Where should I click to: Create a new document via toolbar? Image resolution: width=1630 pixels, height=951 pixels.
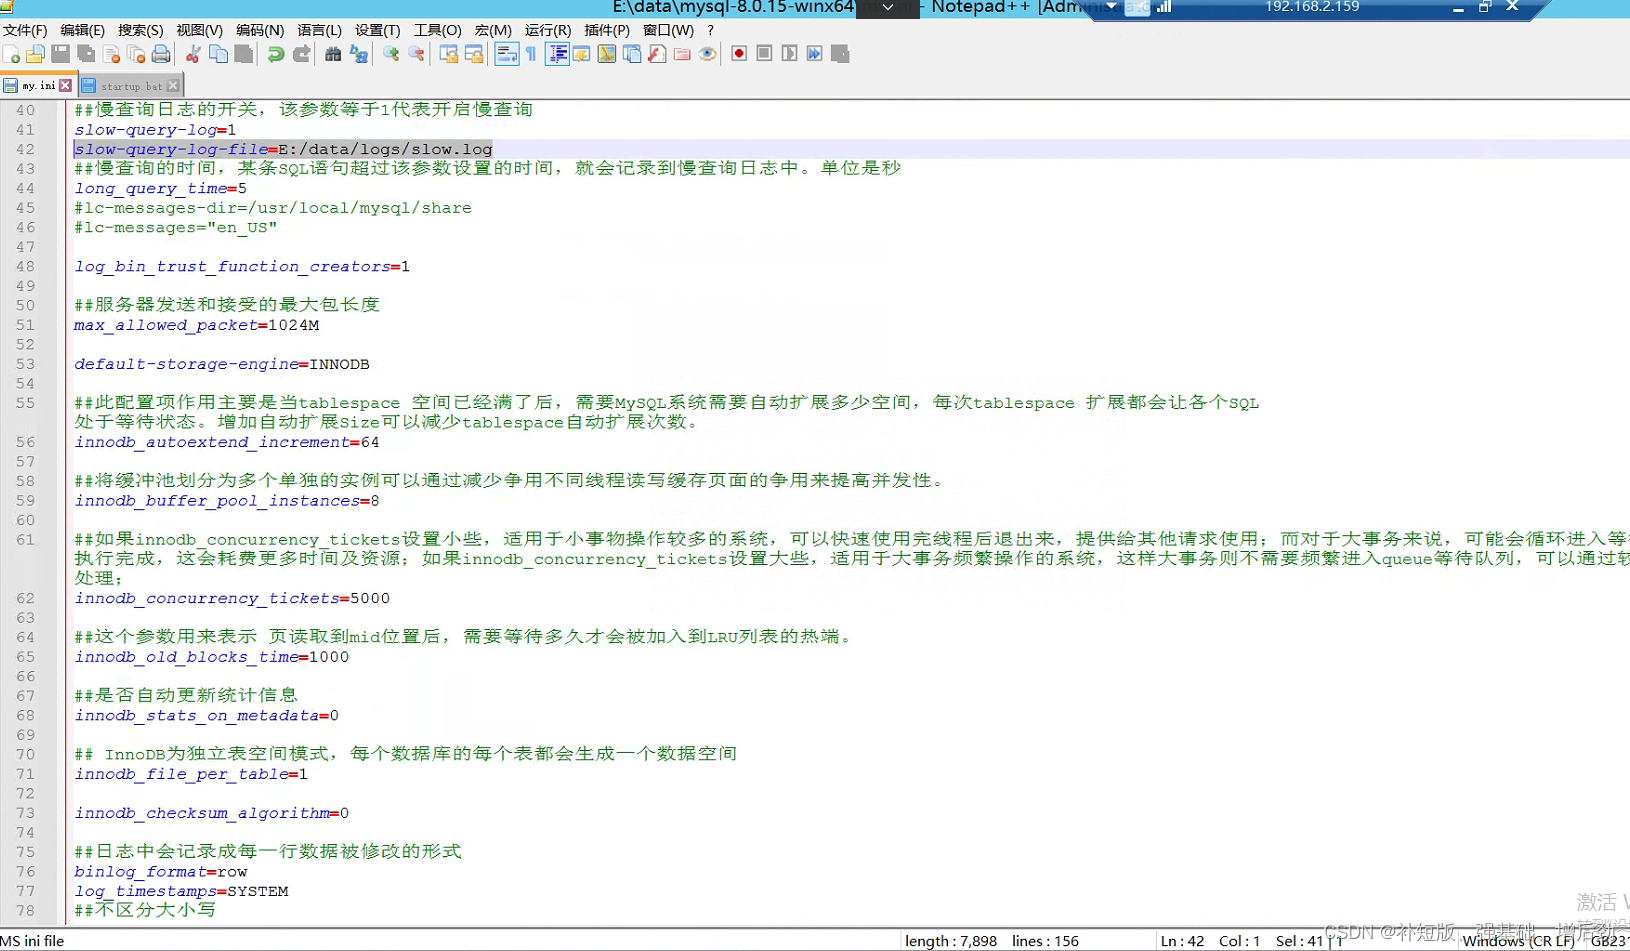click(x=11, y=54)
